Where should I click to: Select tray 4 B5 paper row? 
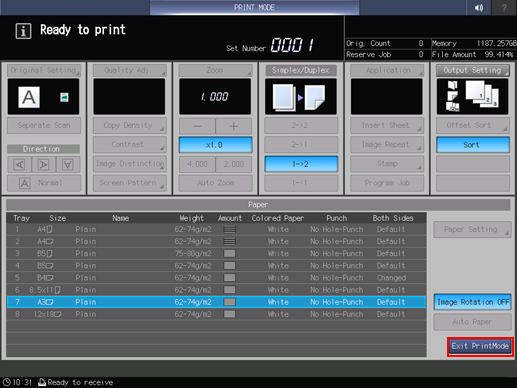click(x=216, y=266)
